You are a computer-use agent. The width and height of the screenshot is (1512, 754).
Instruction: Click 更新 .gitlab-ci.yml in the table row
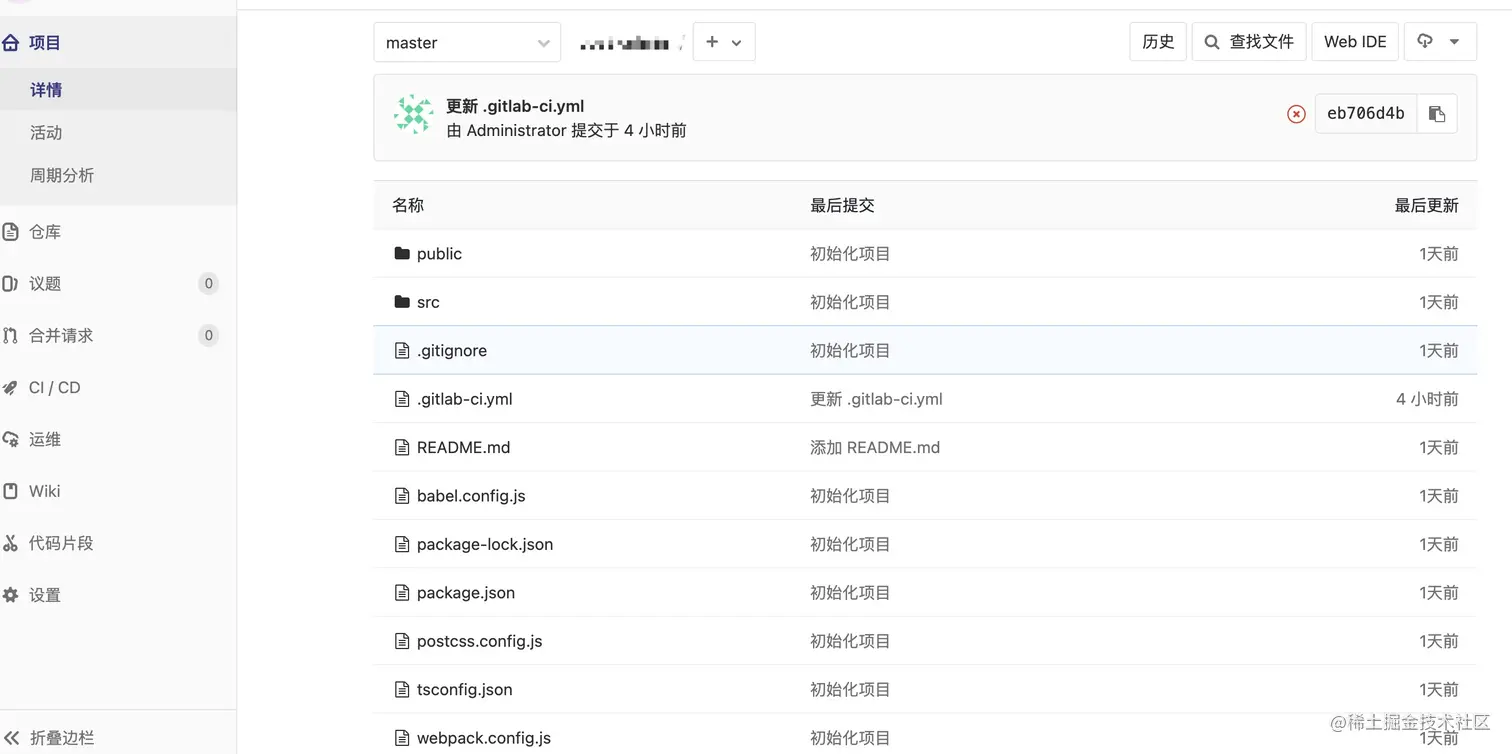click(876, 399)
